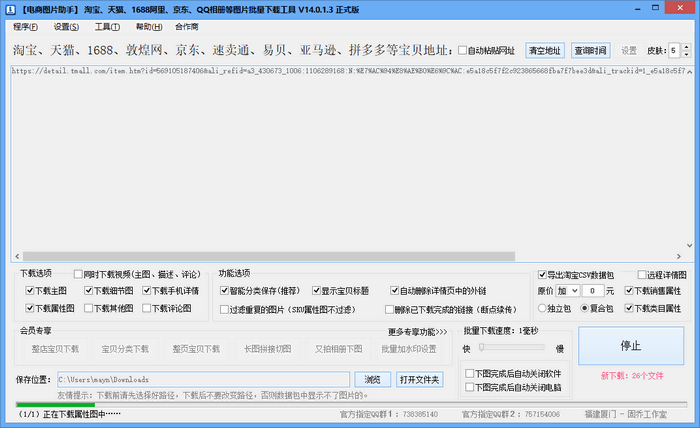Image resolution: width=700 pixels, height=428 pixels.
Task: Click the 整页宝贝下载 button
Action: 196,349
